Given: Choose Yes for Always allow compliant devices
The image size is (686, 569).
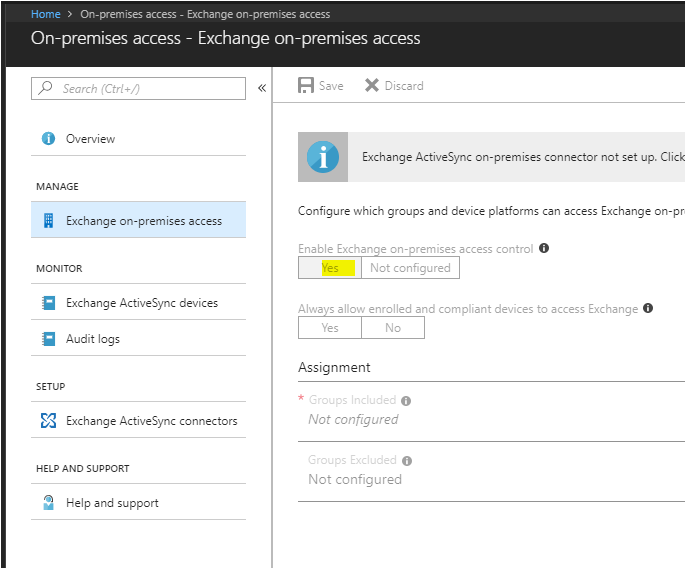Looking at the screenshot, I should (330, 328).
